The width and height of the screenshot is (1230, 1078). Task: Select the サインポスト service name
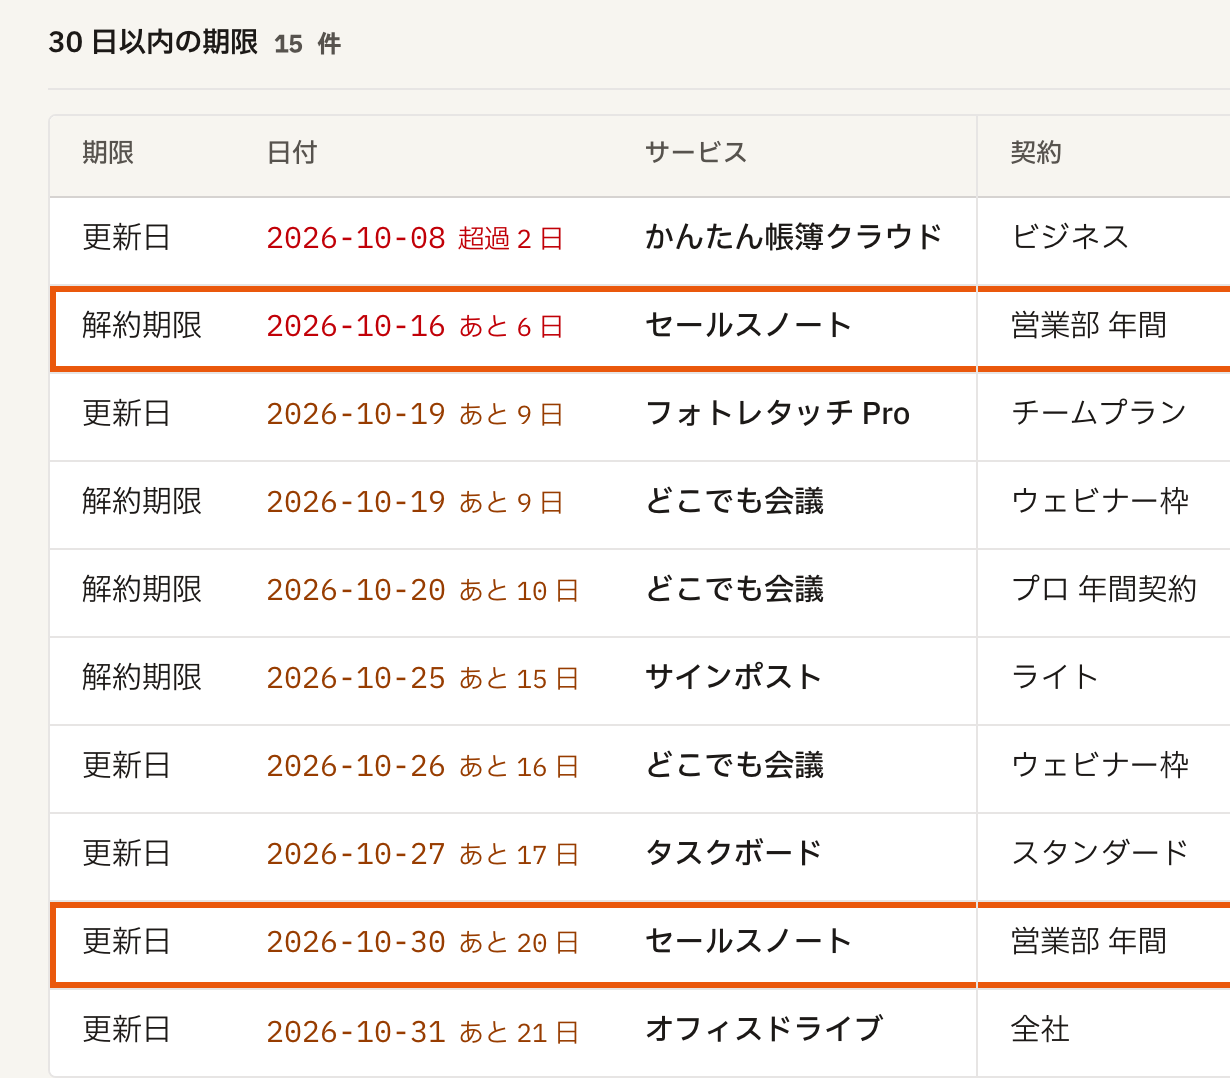coord(734,677)
